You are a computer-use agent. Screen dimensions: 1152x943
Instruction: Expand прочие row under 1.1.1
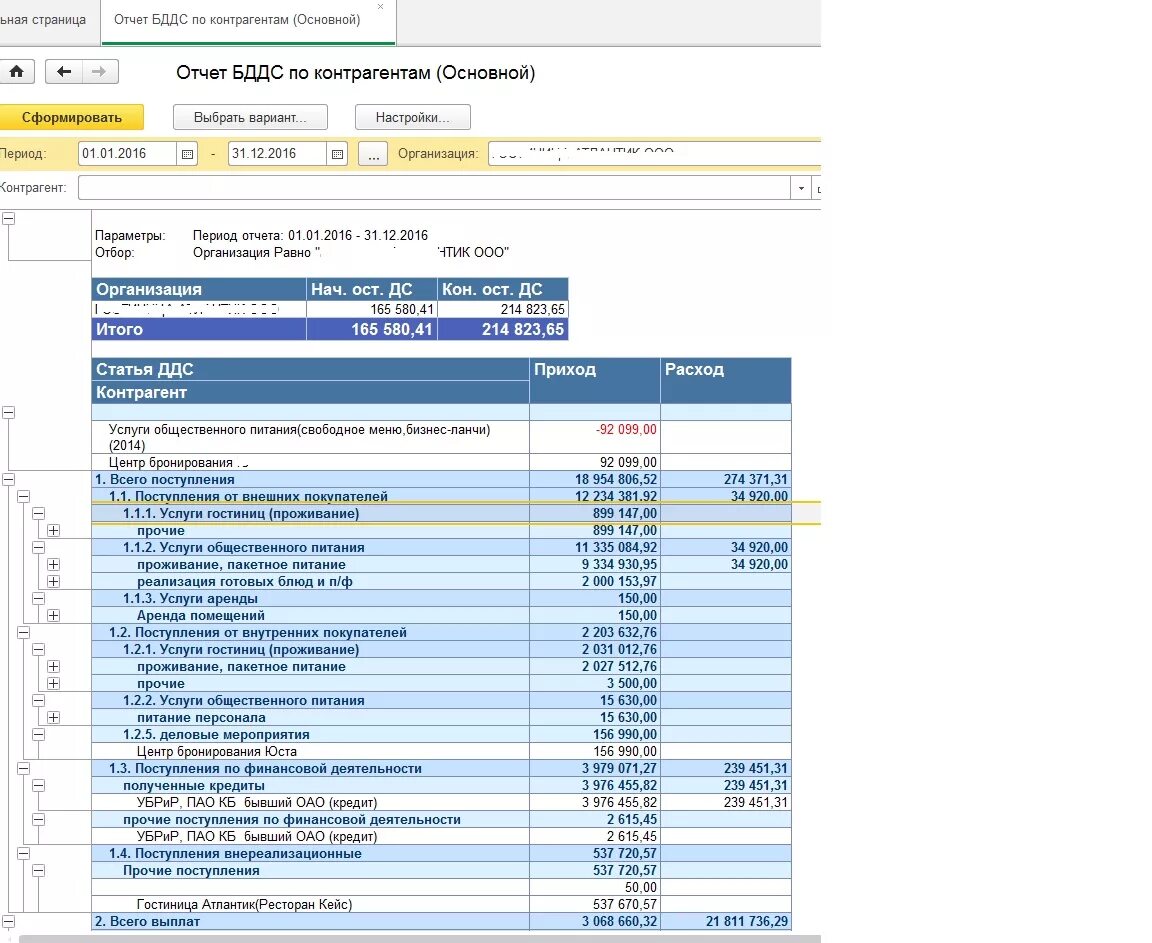point(53,530)
